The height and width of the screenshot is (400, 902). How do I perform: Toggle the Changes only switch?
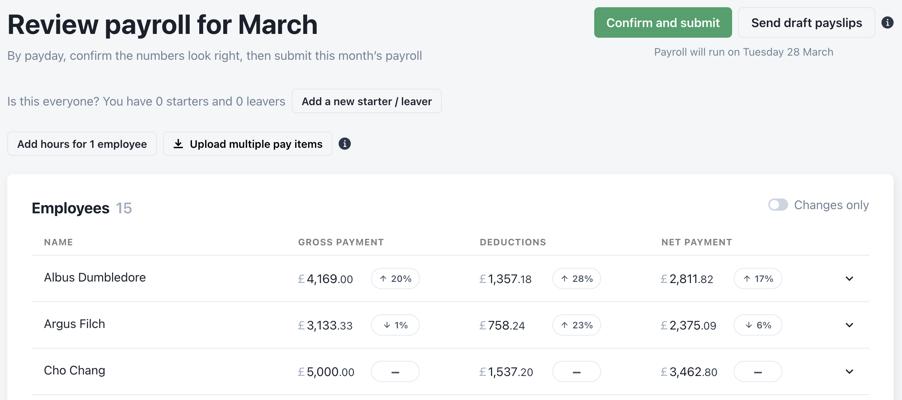pyautogui.click(x=778, y=205)
